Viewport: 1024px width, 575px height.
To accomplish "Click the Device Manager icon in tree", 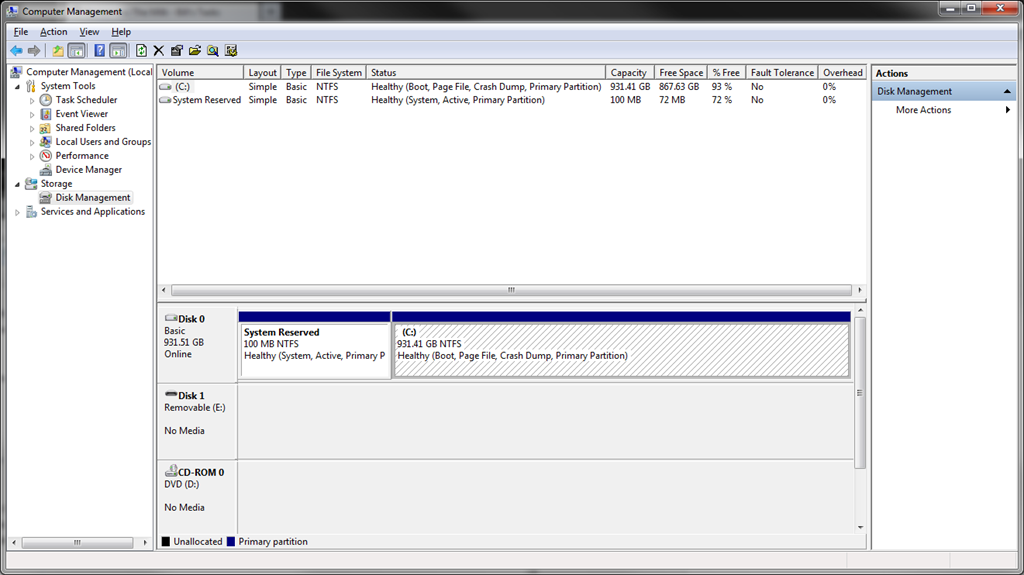I will click(46, 170).
